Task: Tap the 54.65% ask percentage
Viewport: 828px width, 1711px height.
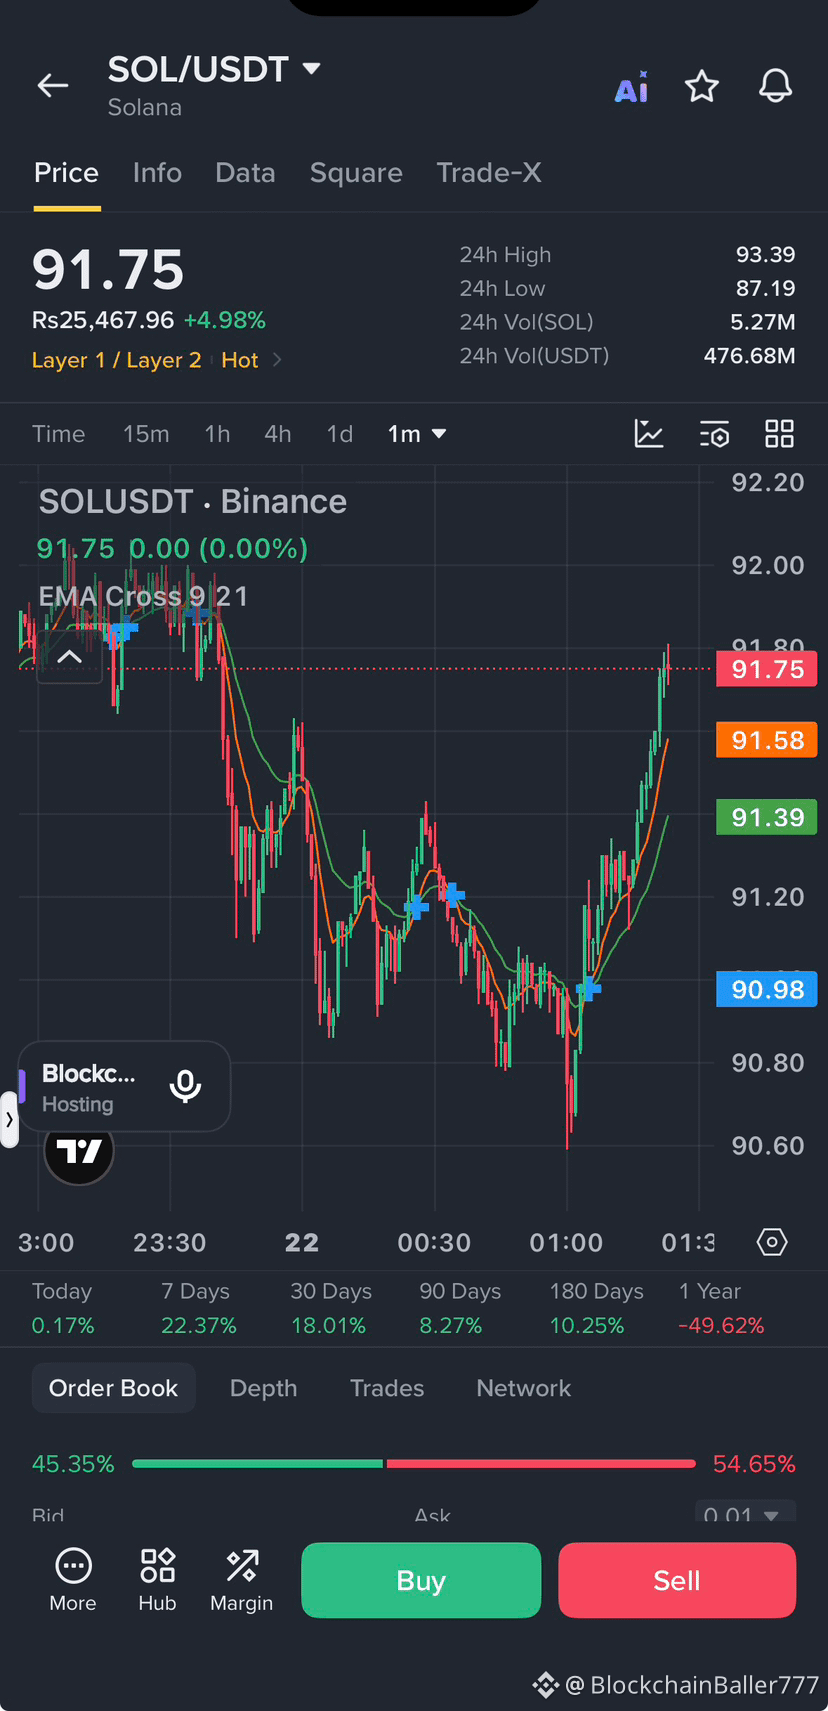Action: pos(754,1464)
